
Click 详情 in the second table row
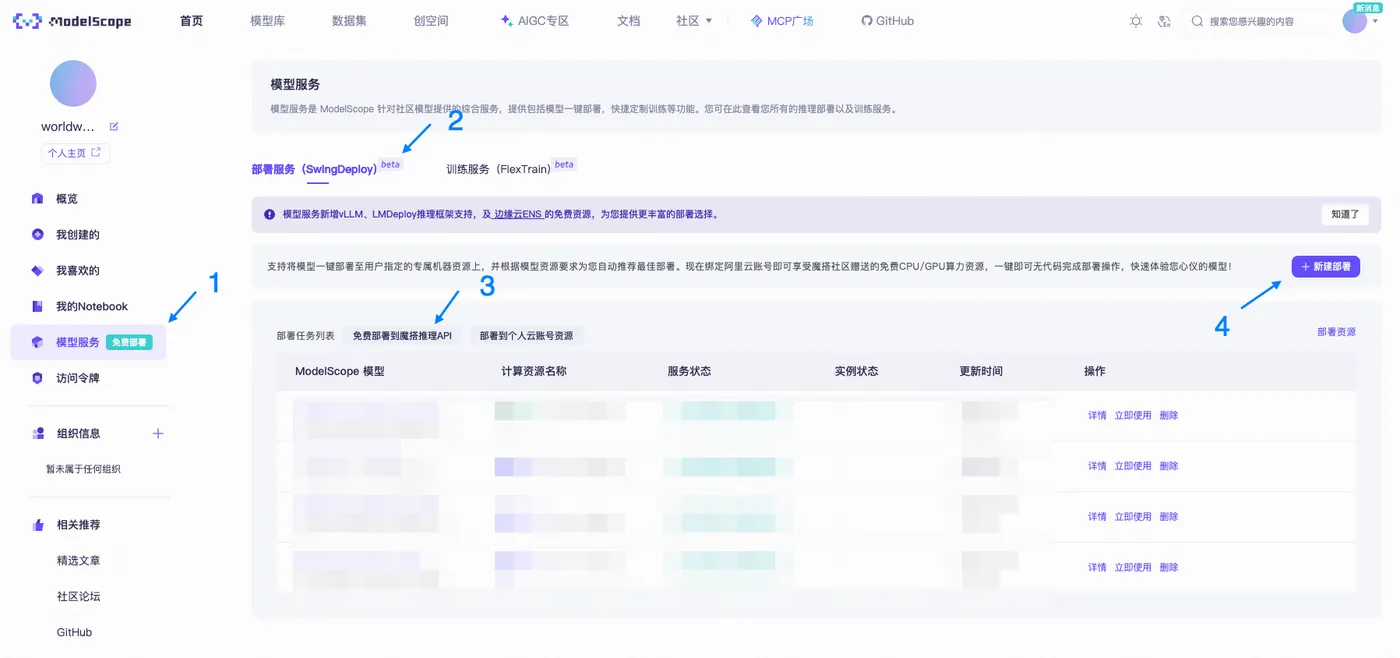pos(1097,466)
